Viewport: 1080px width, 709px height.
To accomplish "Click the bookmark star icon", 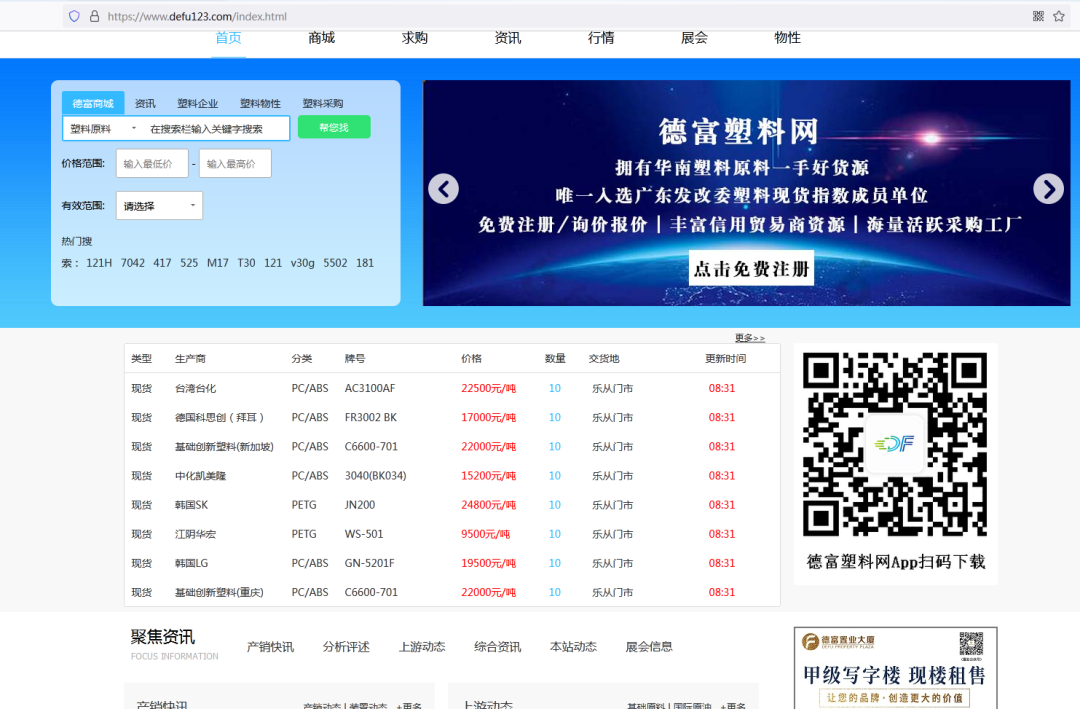I will point(1059,15).
